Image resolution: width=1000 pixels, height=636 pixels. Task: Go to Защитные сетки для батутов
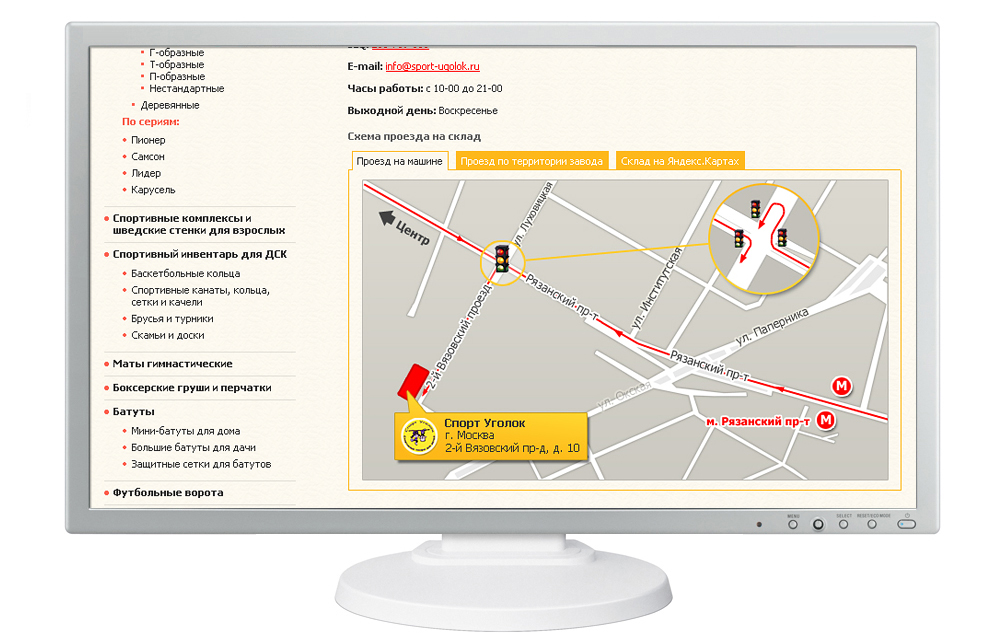click(x=201, y=464)
